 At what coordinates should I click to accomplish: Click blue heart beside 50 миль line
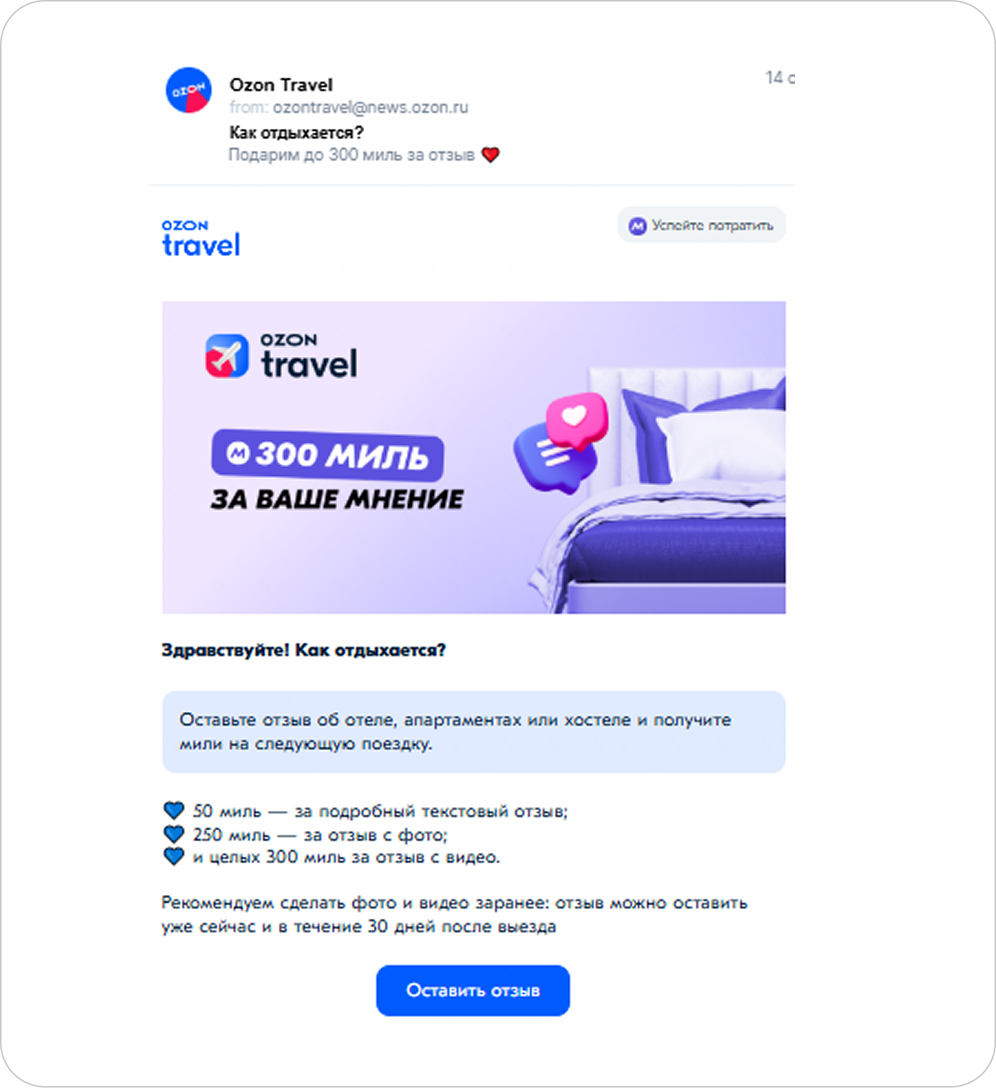174,810
